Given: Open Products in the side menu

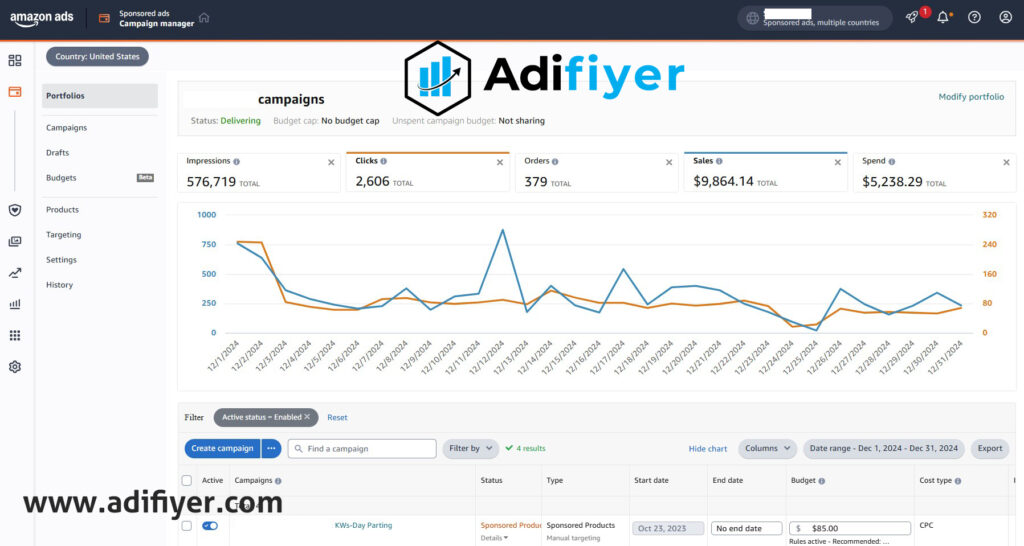Looking at the screenshot, I should [x=62, y=210].
